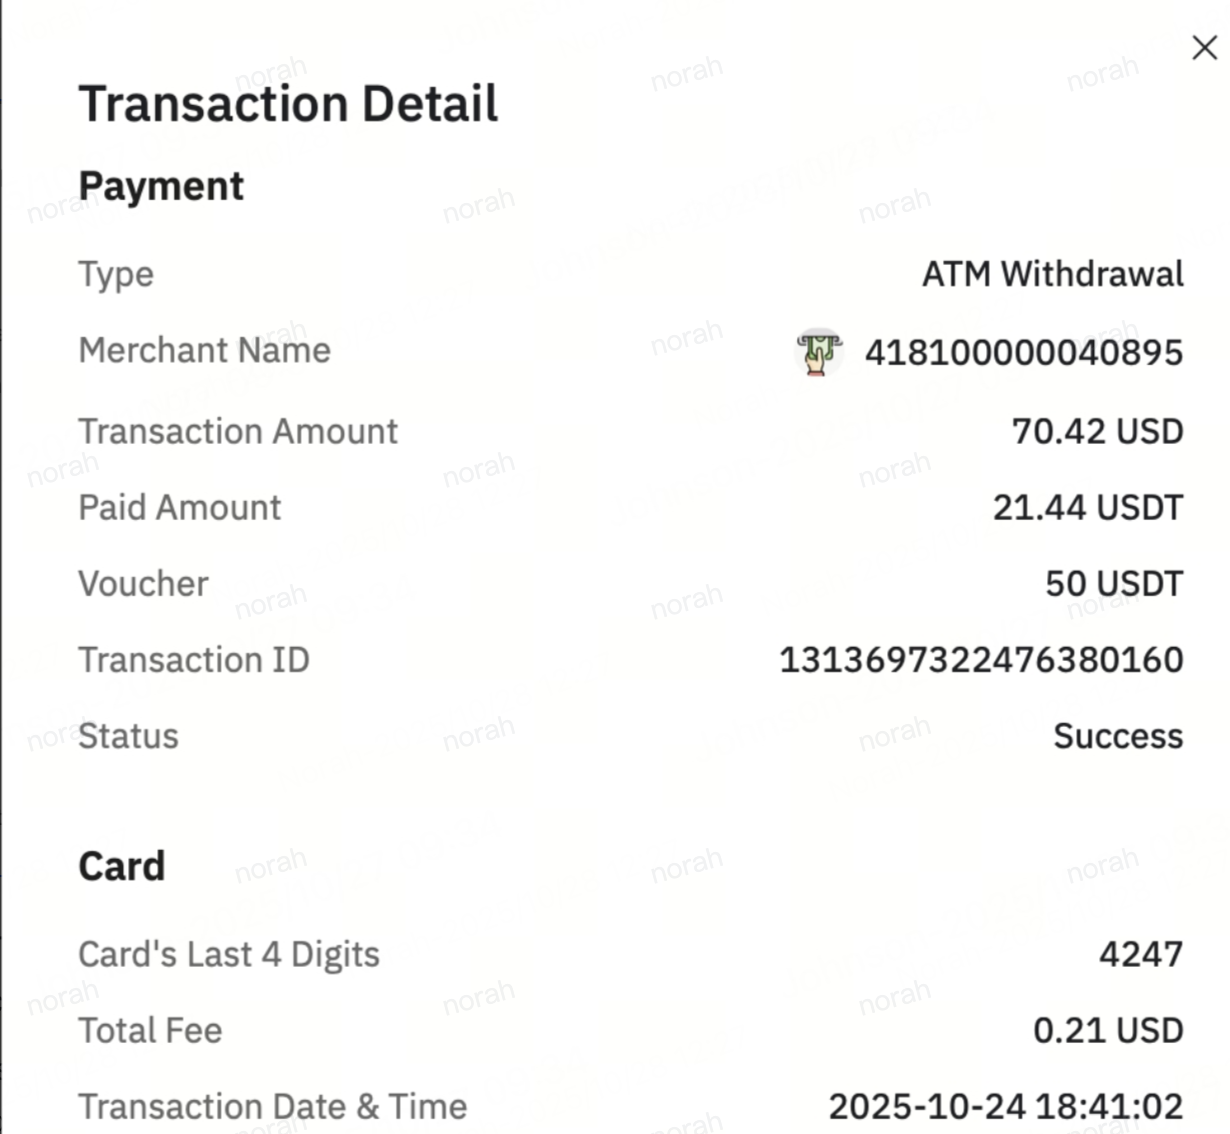Click the merchant name number 418100000040895
This screenshot has width=1230, height=1134.
pyautogui.click(x=1023, y=352)
